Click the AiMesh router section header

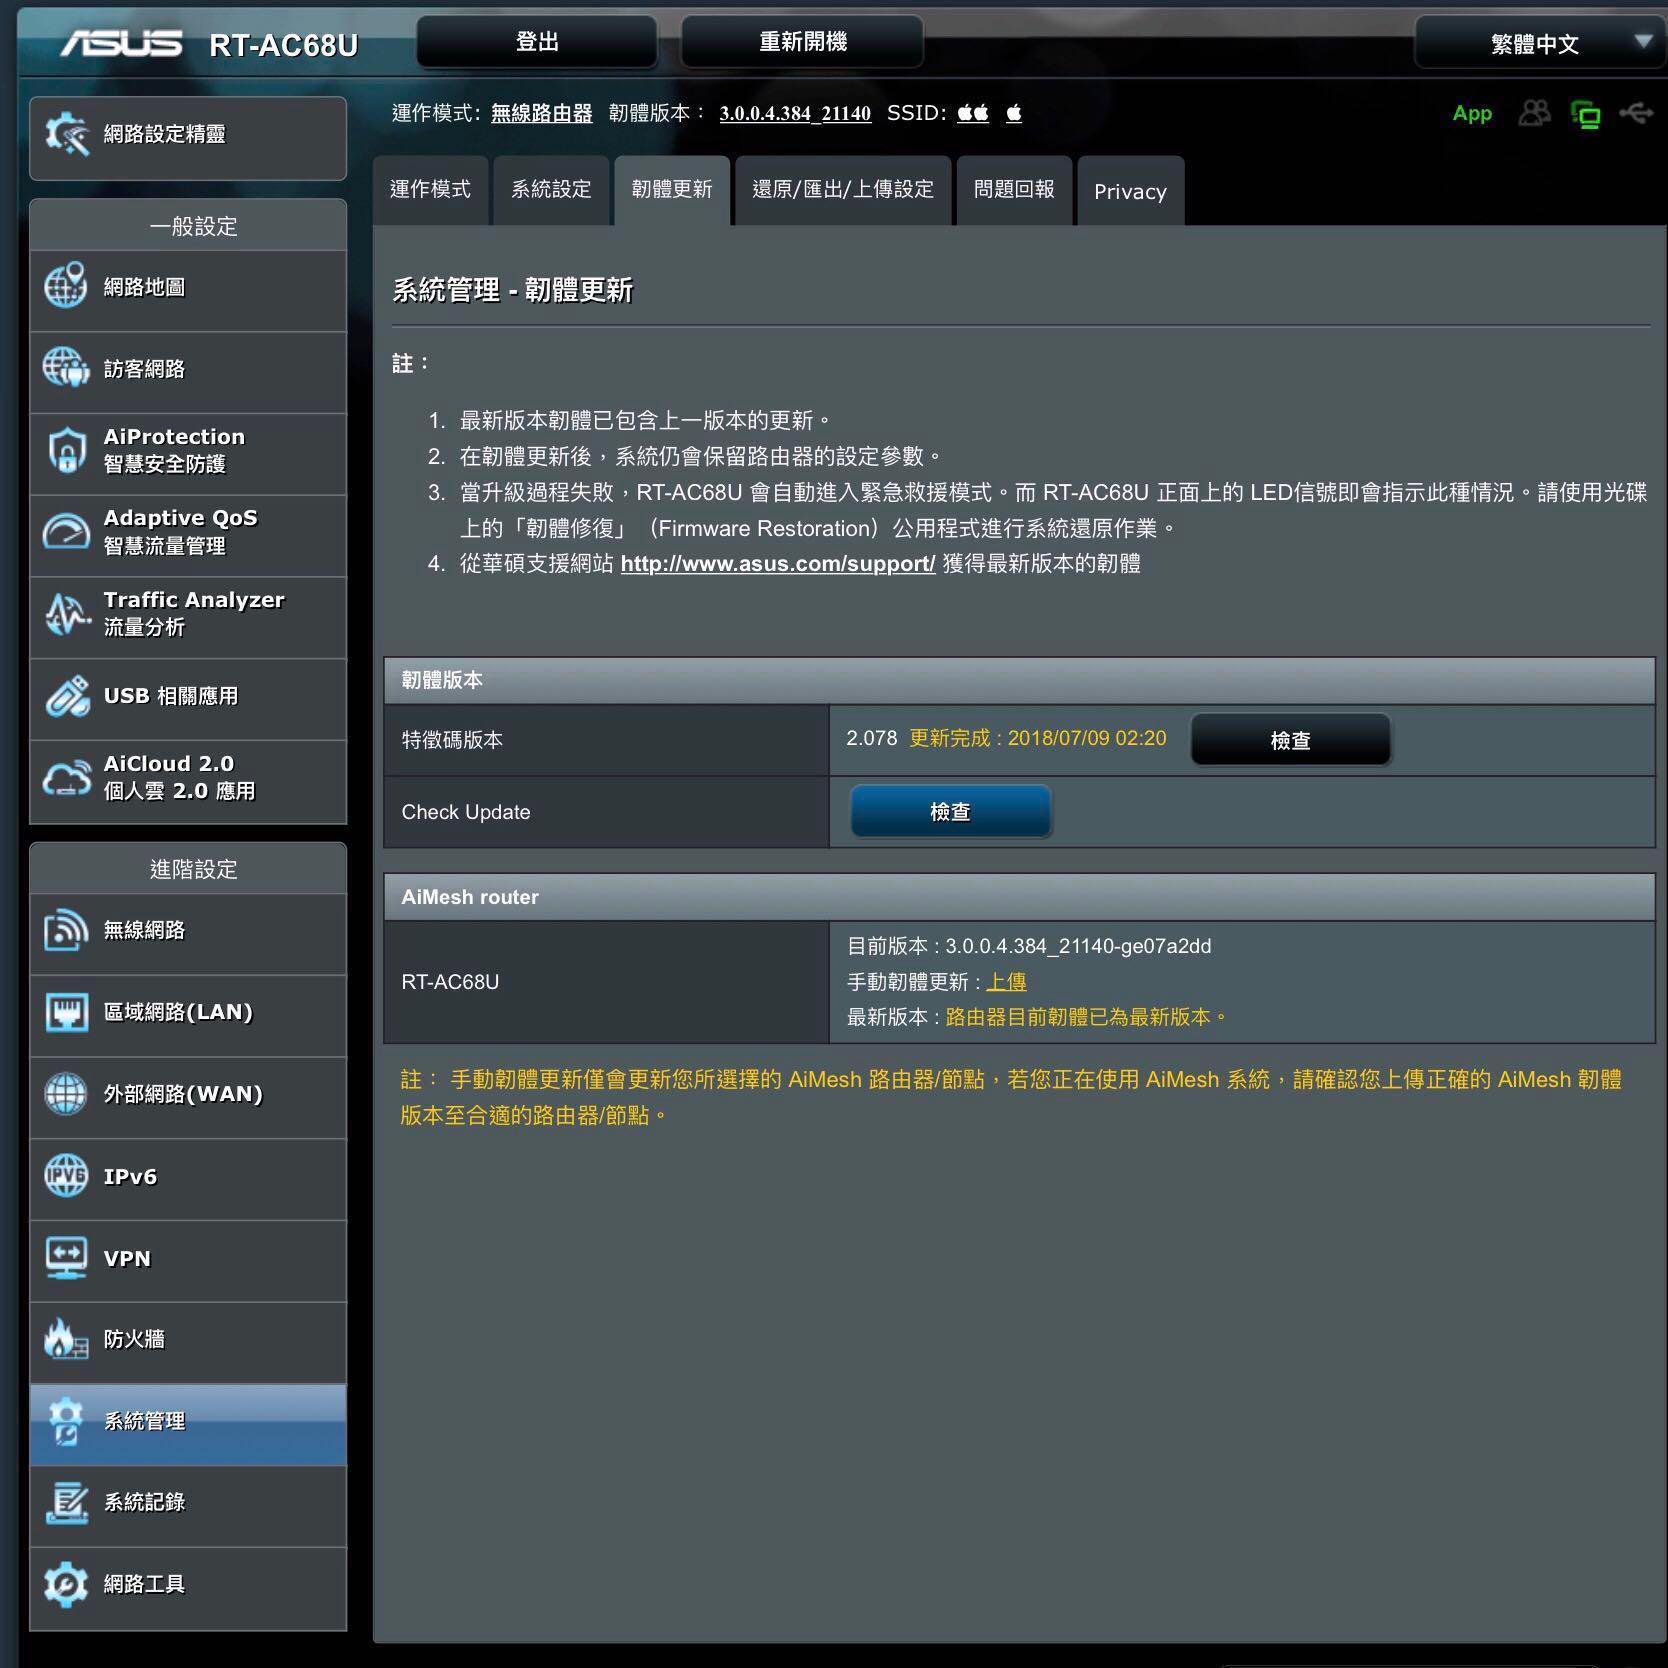[x=1019, y=897]
